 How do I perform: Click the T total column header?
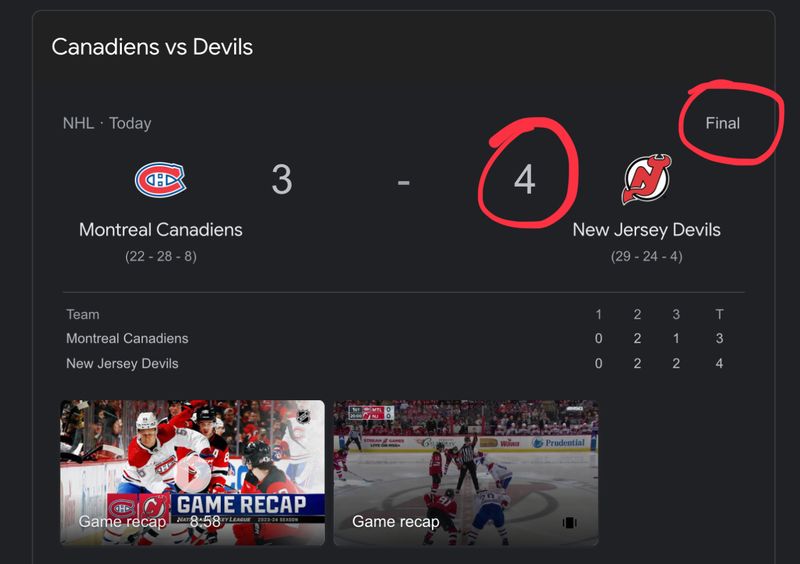[x=719, y=314]
